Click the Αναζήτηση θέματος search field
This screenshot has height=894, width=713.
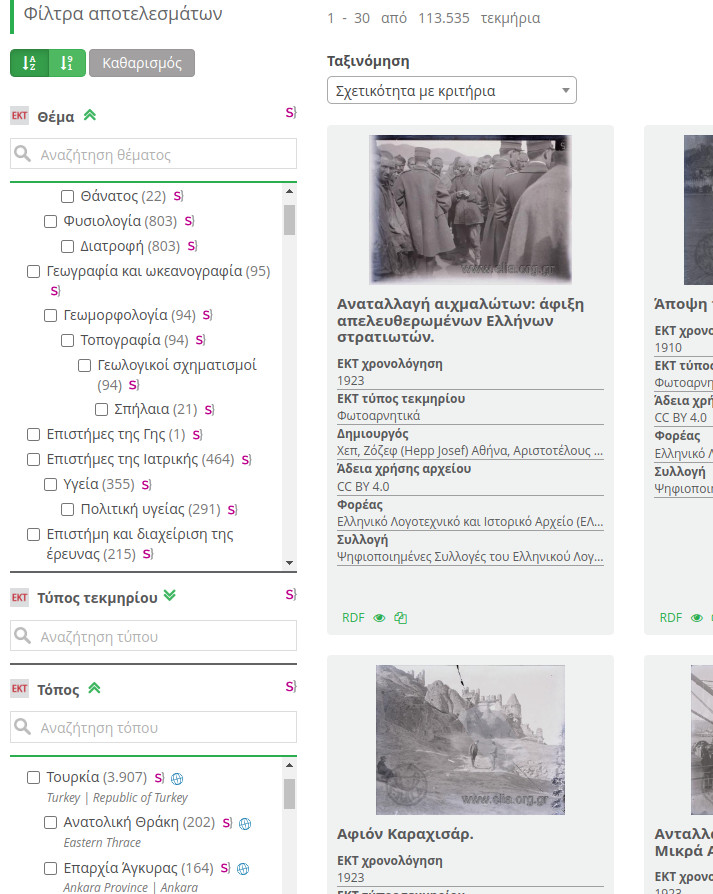pyautogui.click(x=154, y=155)
